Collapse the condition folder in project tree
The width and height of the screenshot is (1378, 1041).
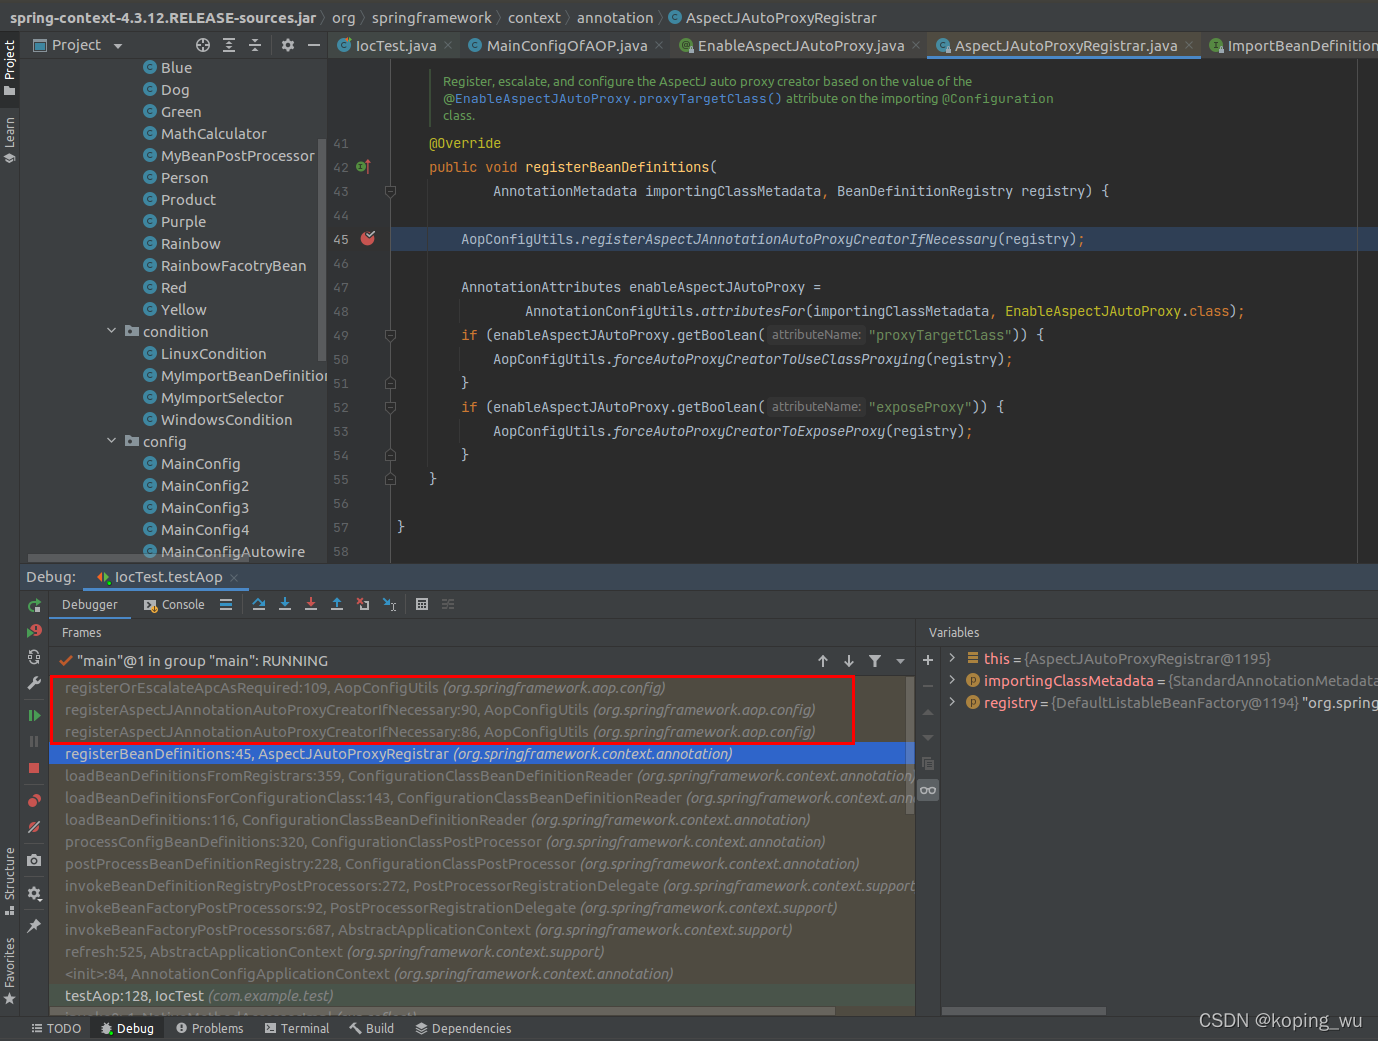tap(112, 331)
